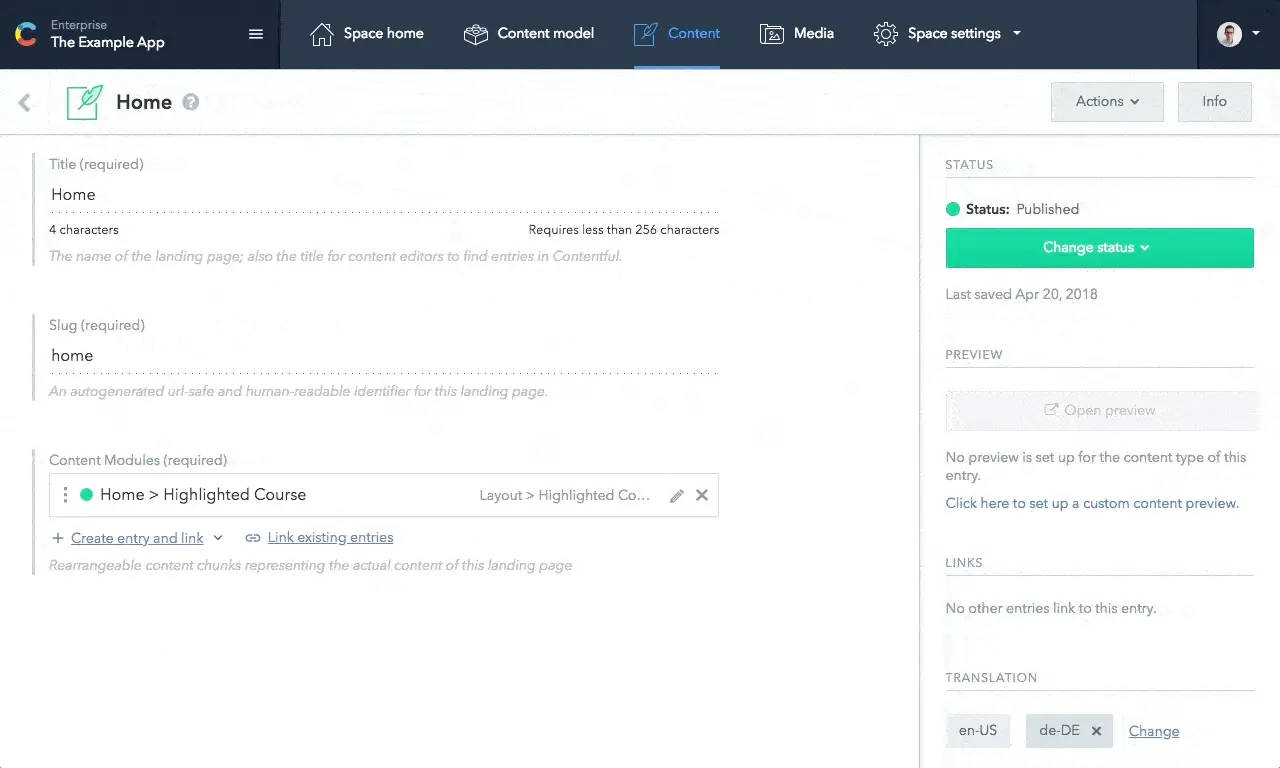Expand the Actions dropdown
This screenshot has width=1280, height=768.
[x=1107, y=102]
